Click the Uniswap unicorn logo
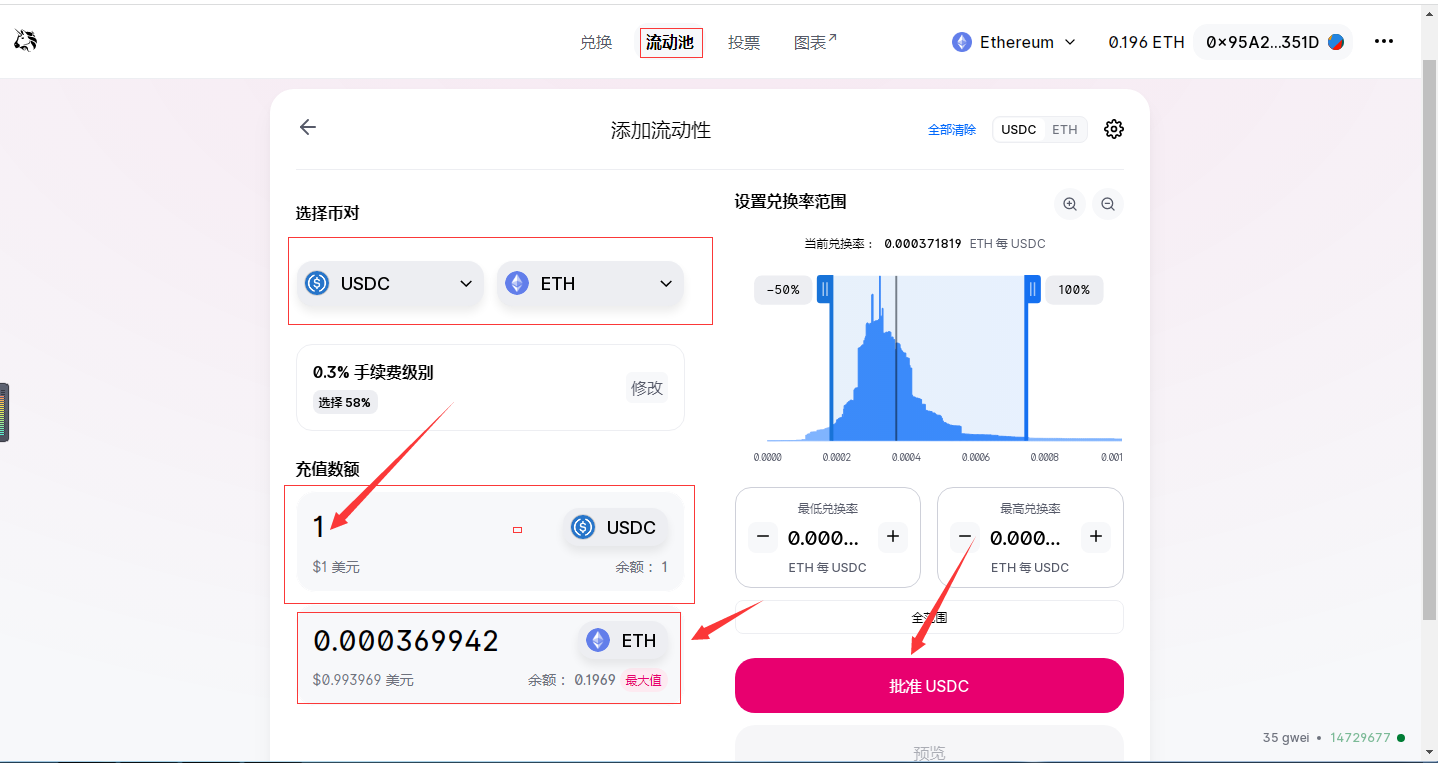Screen dimensions: 1438x763 pos(25,41)
